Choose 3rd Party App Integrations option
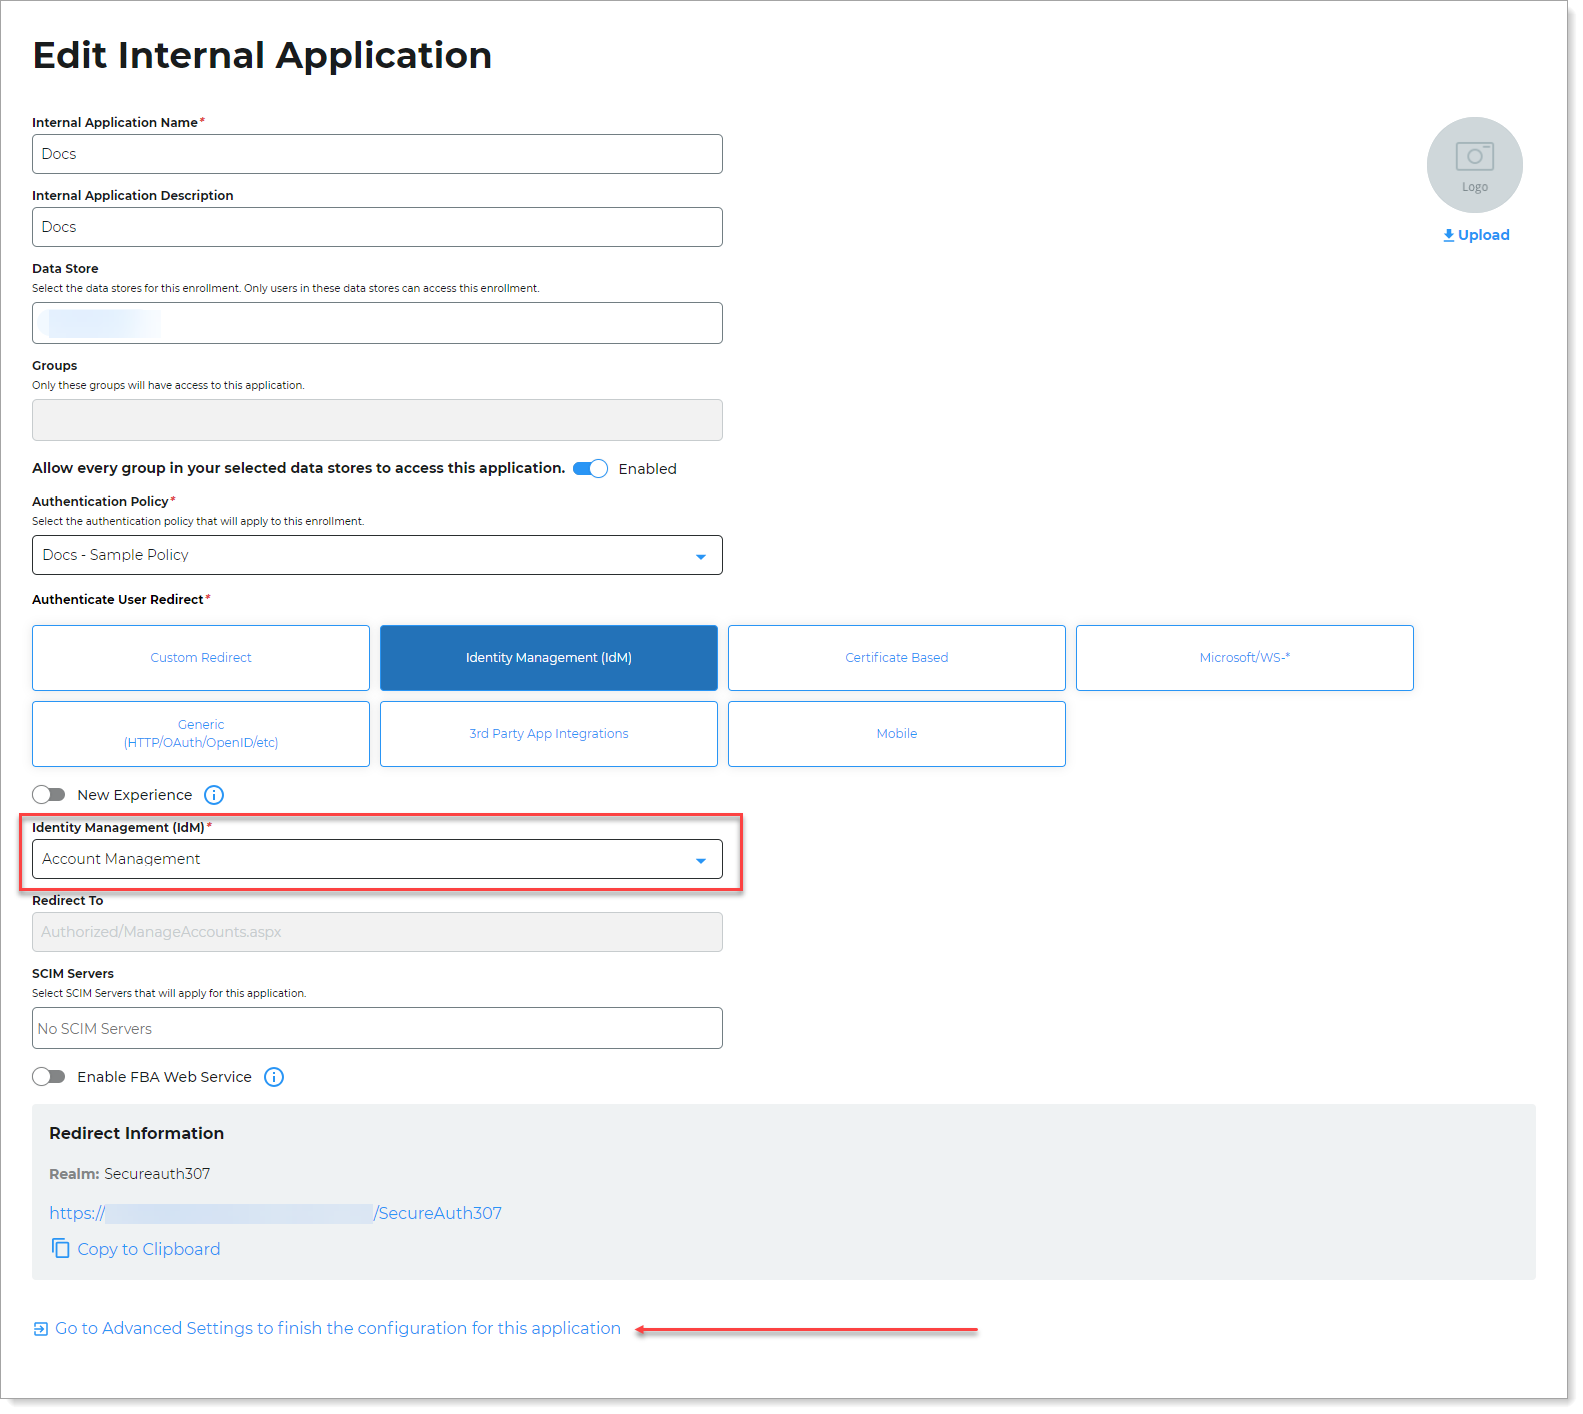This screenshot has width=1583, height=1414. point(549,734)
